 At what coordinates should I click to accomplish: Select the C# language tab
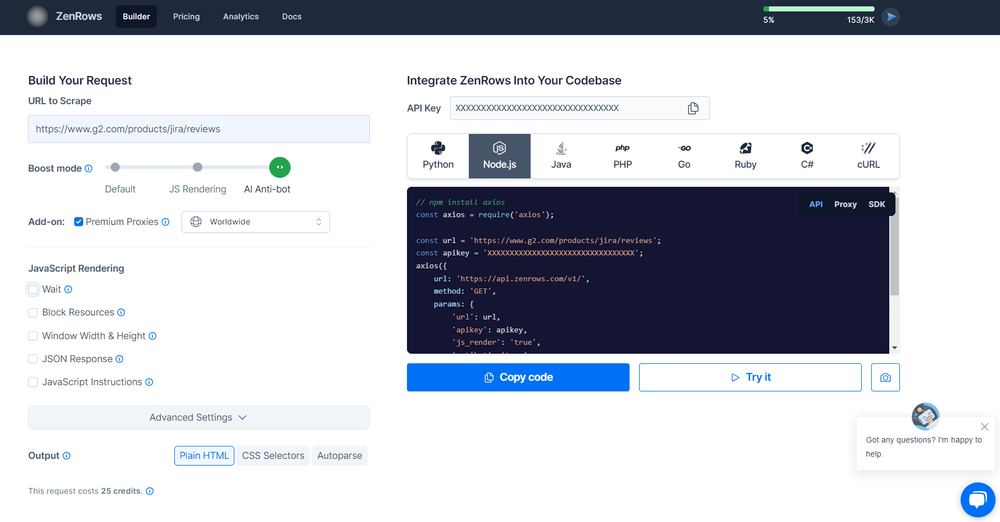click(807, 156)
